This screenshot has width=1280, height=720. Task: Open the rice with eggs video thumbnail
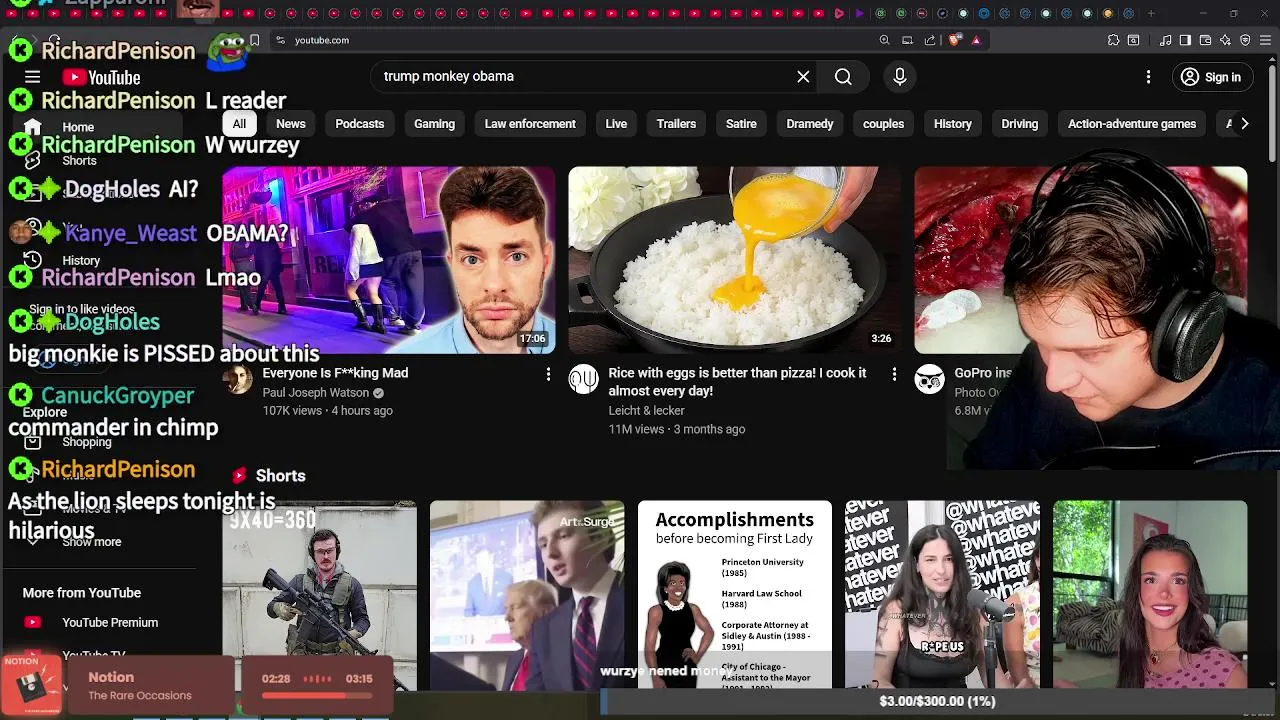tap(734, 260)
